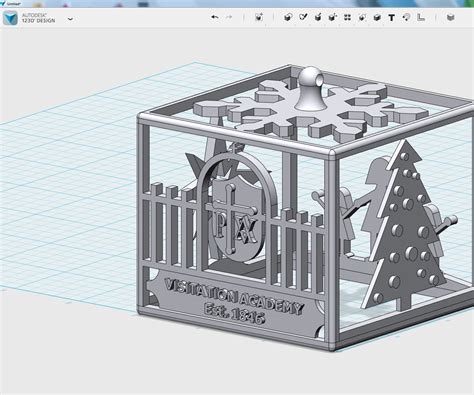Toggle the Snap tool
Image resolution: width=474 pixels, height=395 pixels.
(407, 18)
